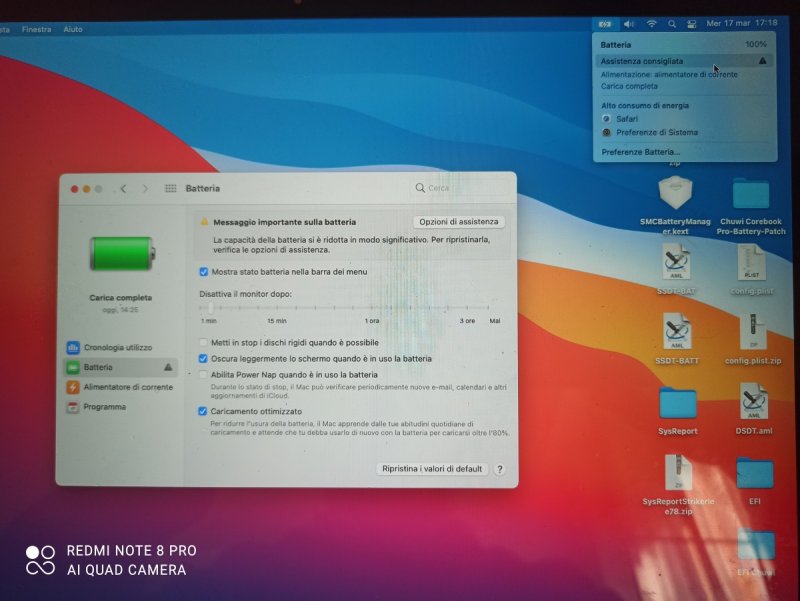The height and width of the screenshot is (601, 800).
Task: Select Alimentatore di corrente in sidebar
Action: (x=120, y=387)
